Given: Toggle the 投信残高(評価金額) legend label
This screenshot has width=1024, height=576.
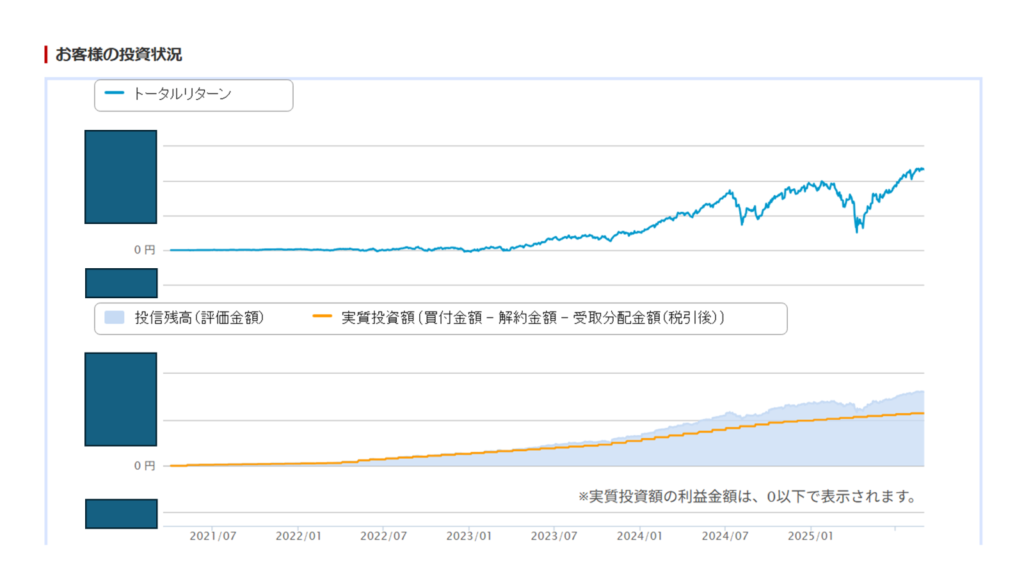Looking at the screenshot, I should point(199,318).
